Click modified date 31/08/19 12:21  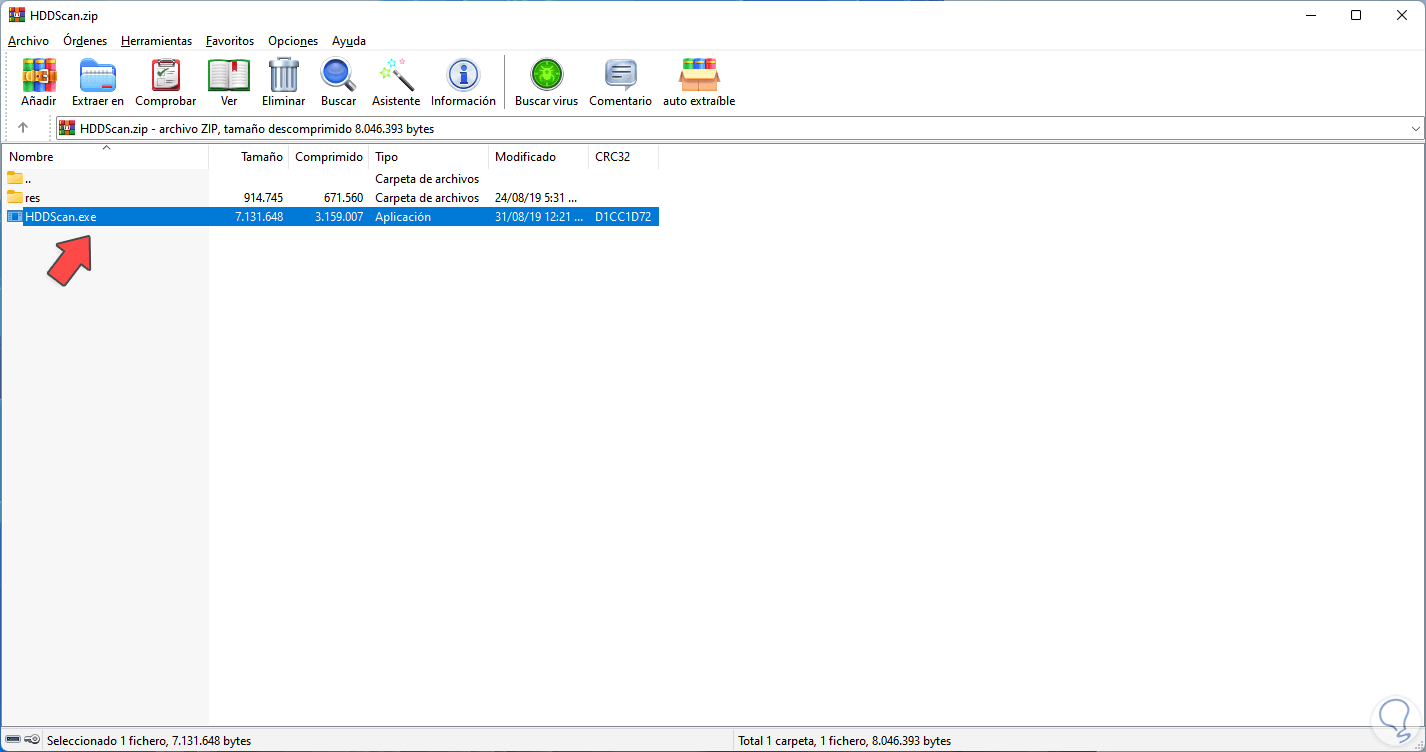(539, 216)
